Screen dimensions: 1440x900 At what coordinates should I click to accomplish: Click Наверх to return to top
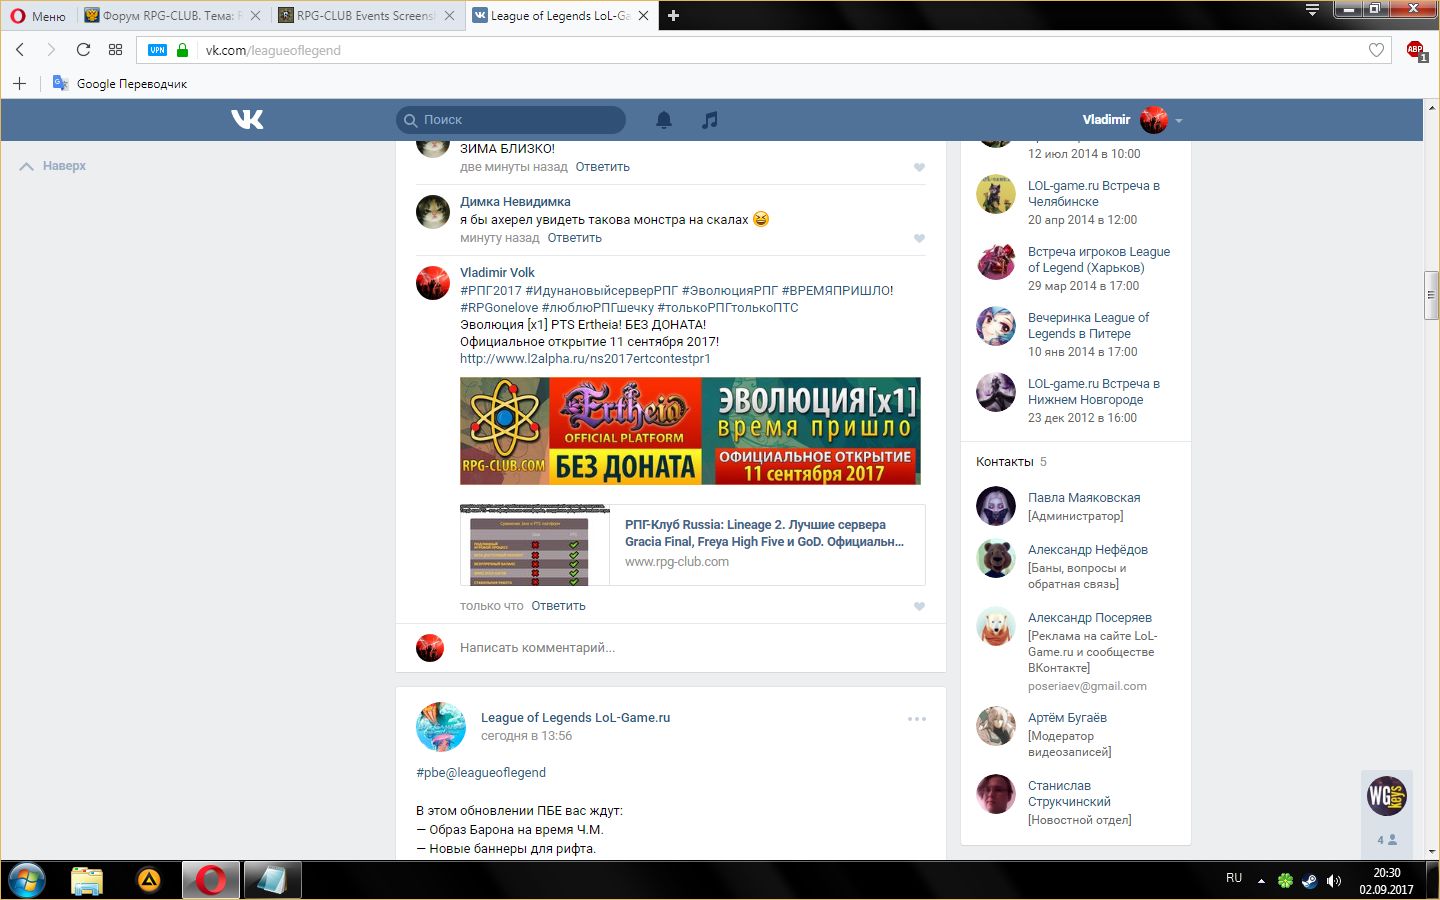(x=53, y=166)
